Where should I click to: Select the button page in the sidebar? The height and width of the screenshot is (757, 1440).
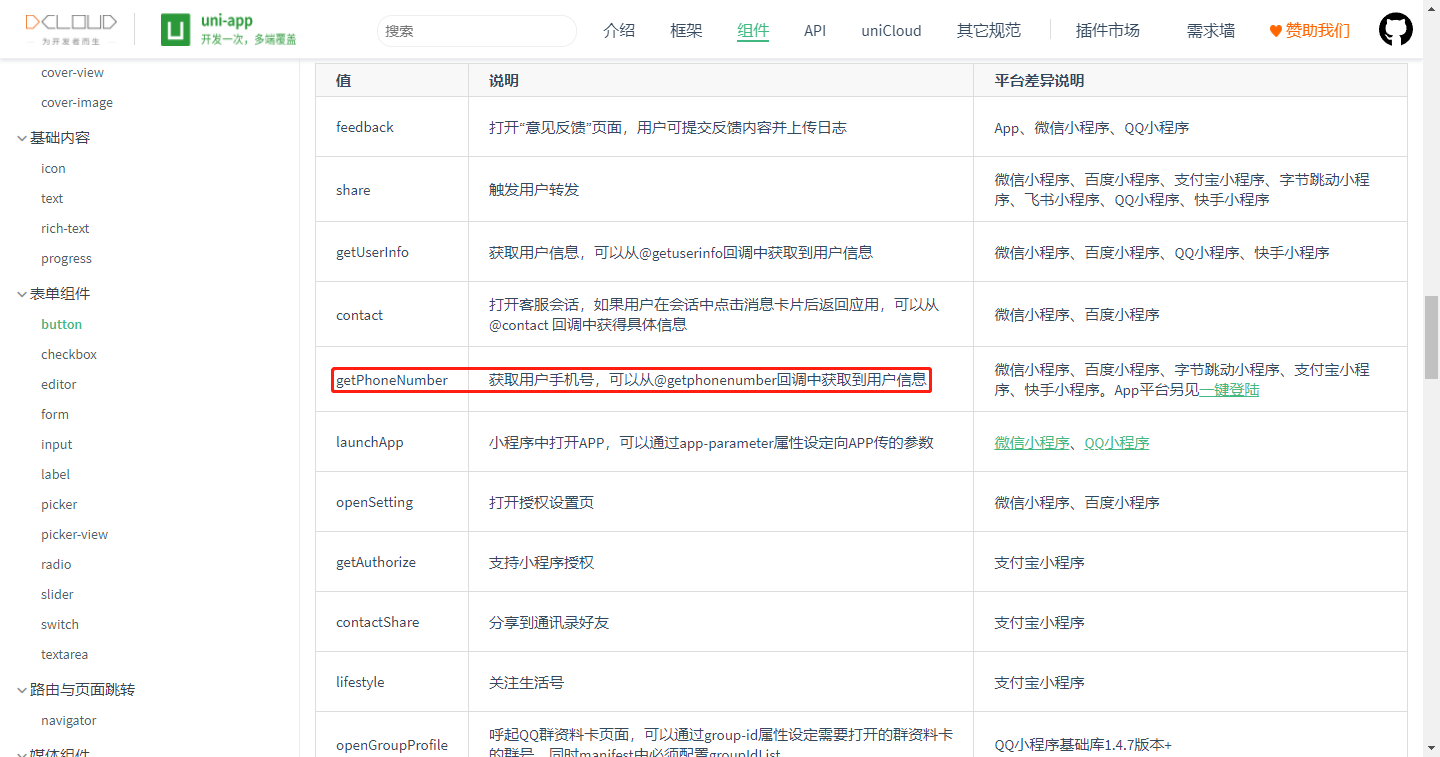(x=61, y=324)
